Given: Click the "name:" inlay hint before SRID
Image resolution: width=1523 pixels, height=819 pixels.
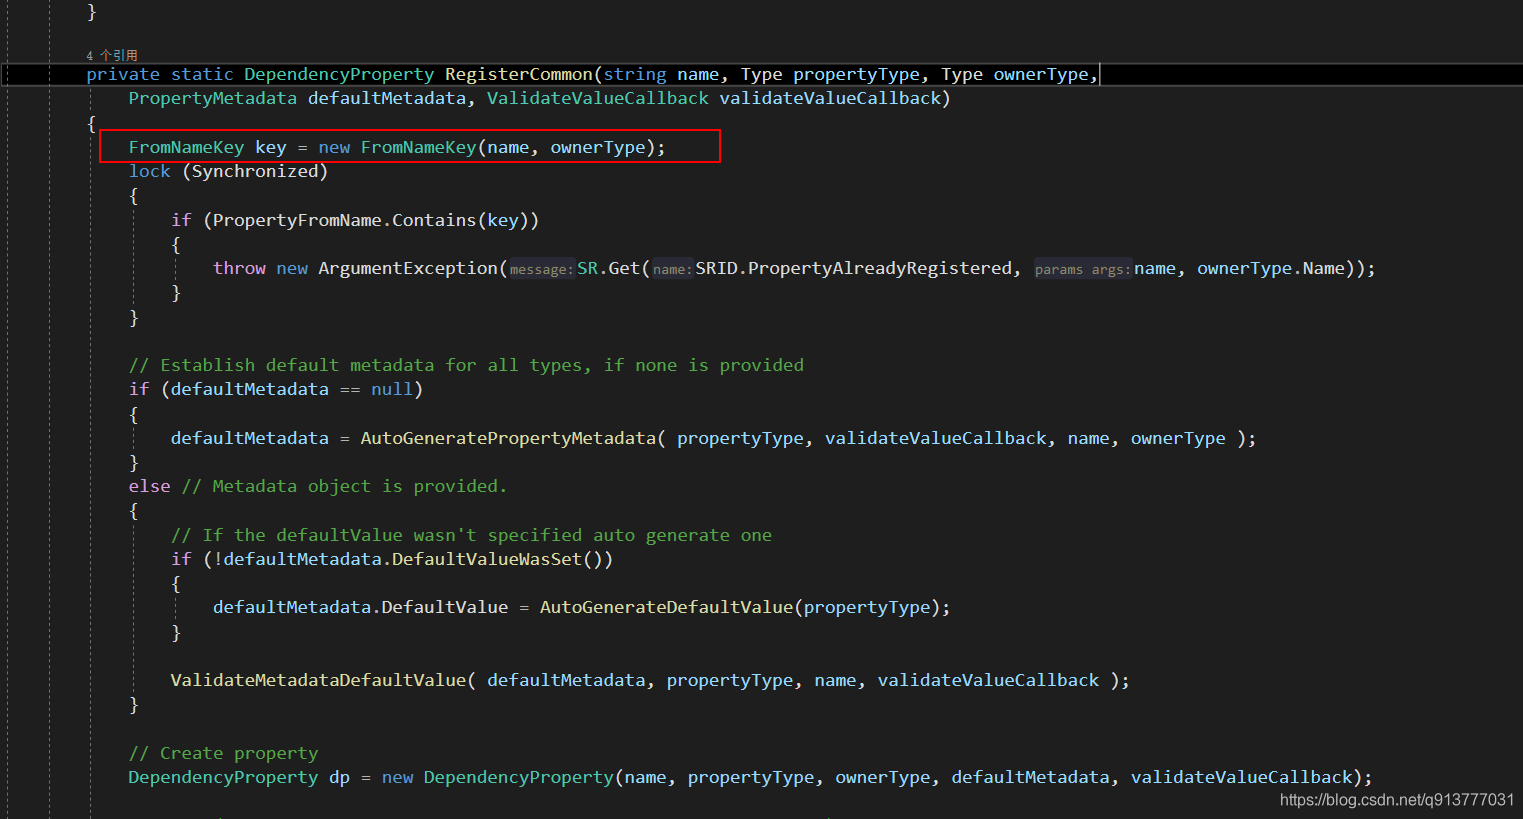Looking at the screenshot, I should [x=672, y=269].
